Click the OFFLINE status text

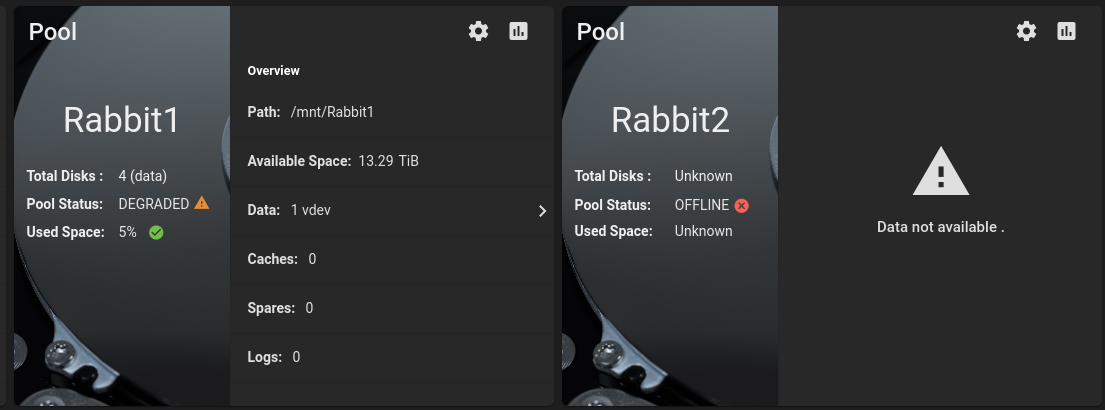point(702,205)
